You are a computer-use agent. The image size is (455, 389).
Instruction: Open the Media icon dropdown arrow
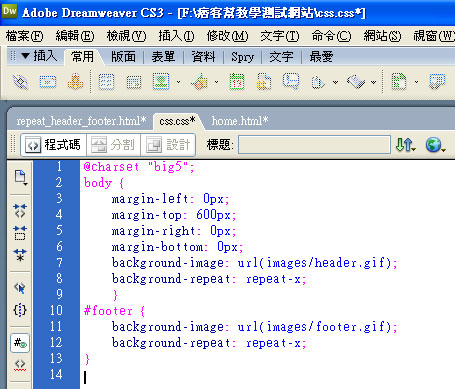click(216, 82)
